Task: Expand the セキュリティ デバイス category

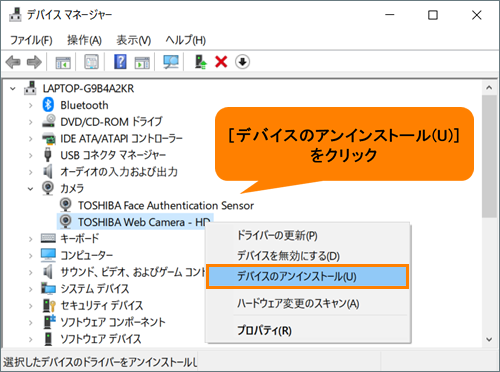Action: 31,306
